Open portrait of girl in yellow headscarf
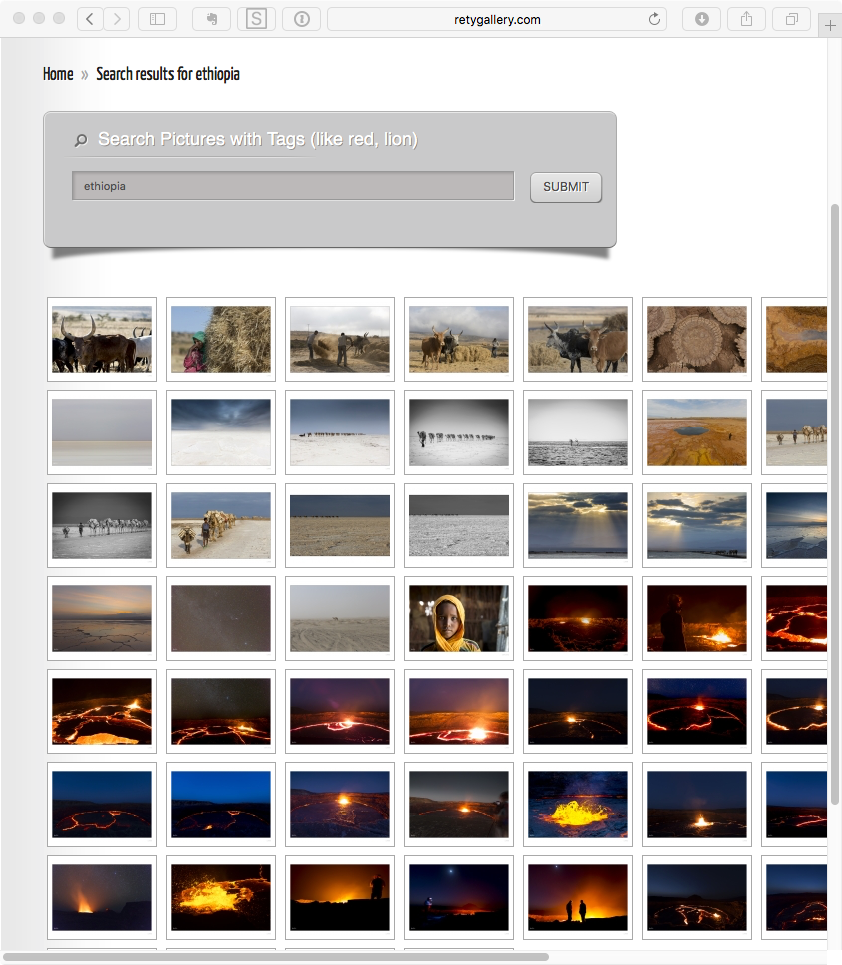This screenshot has width=842, height=965. click(x=459, y=618)
